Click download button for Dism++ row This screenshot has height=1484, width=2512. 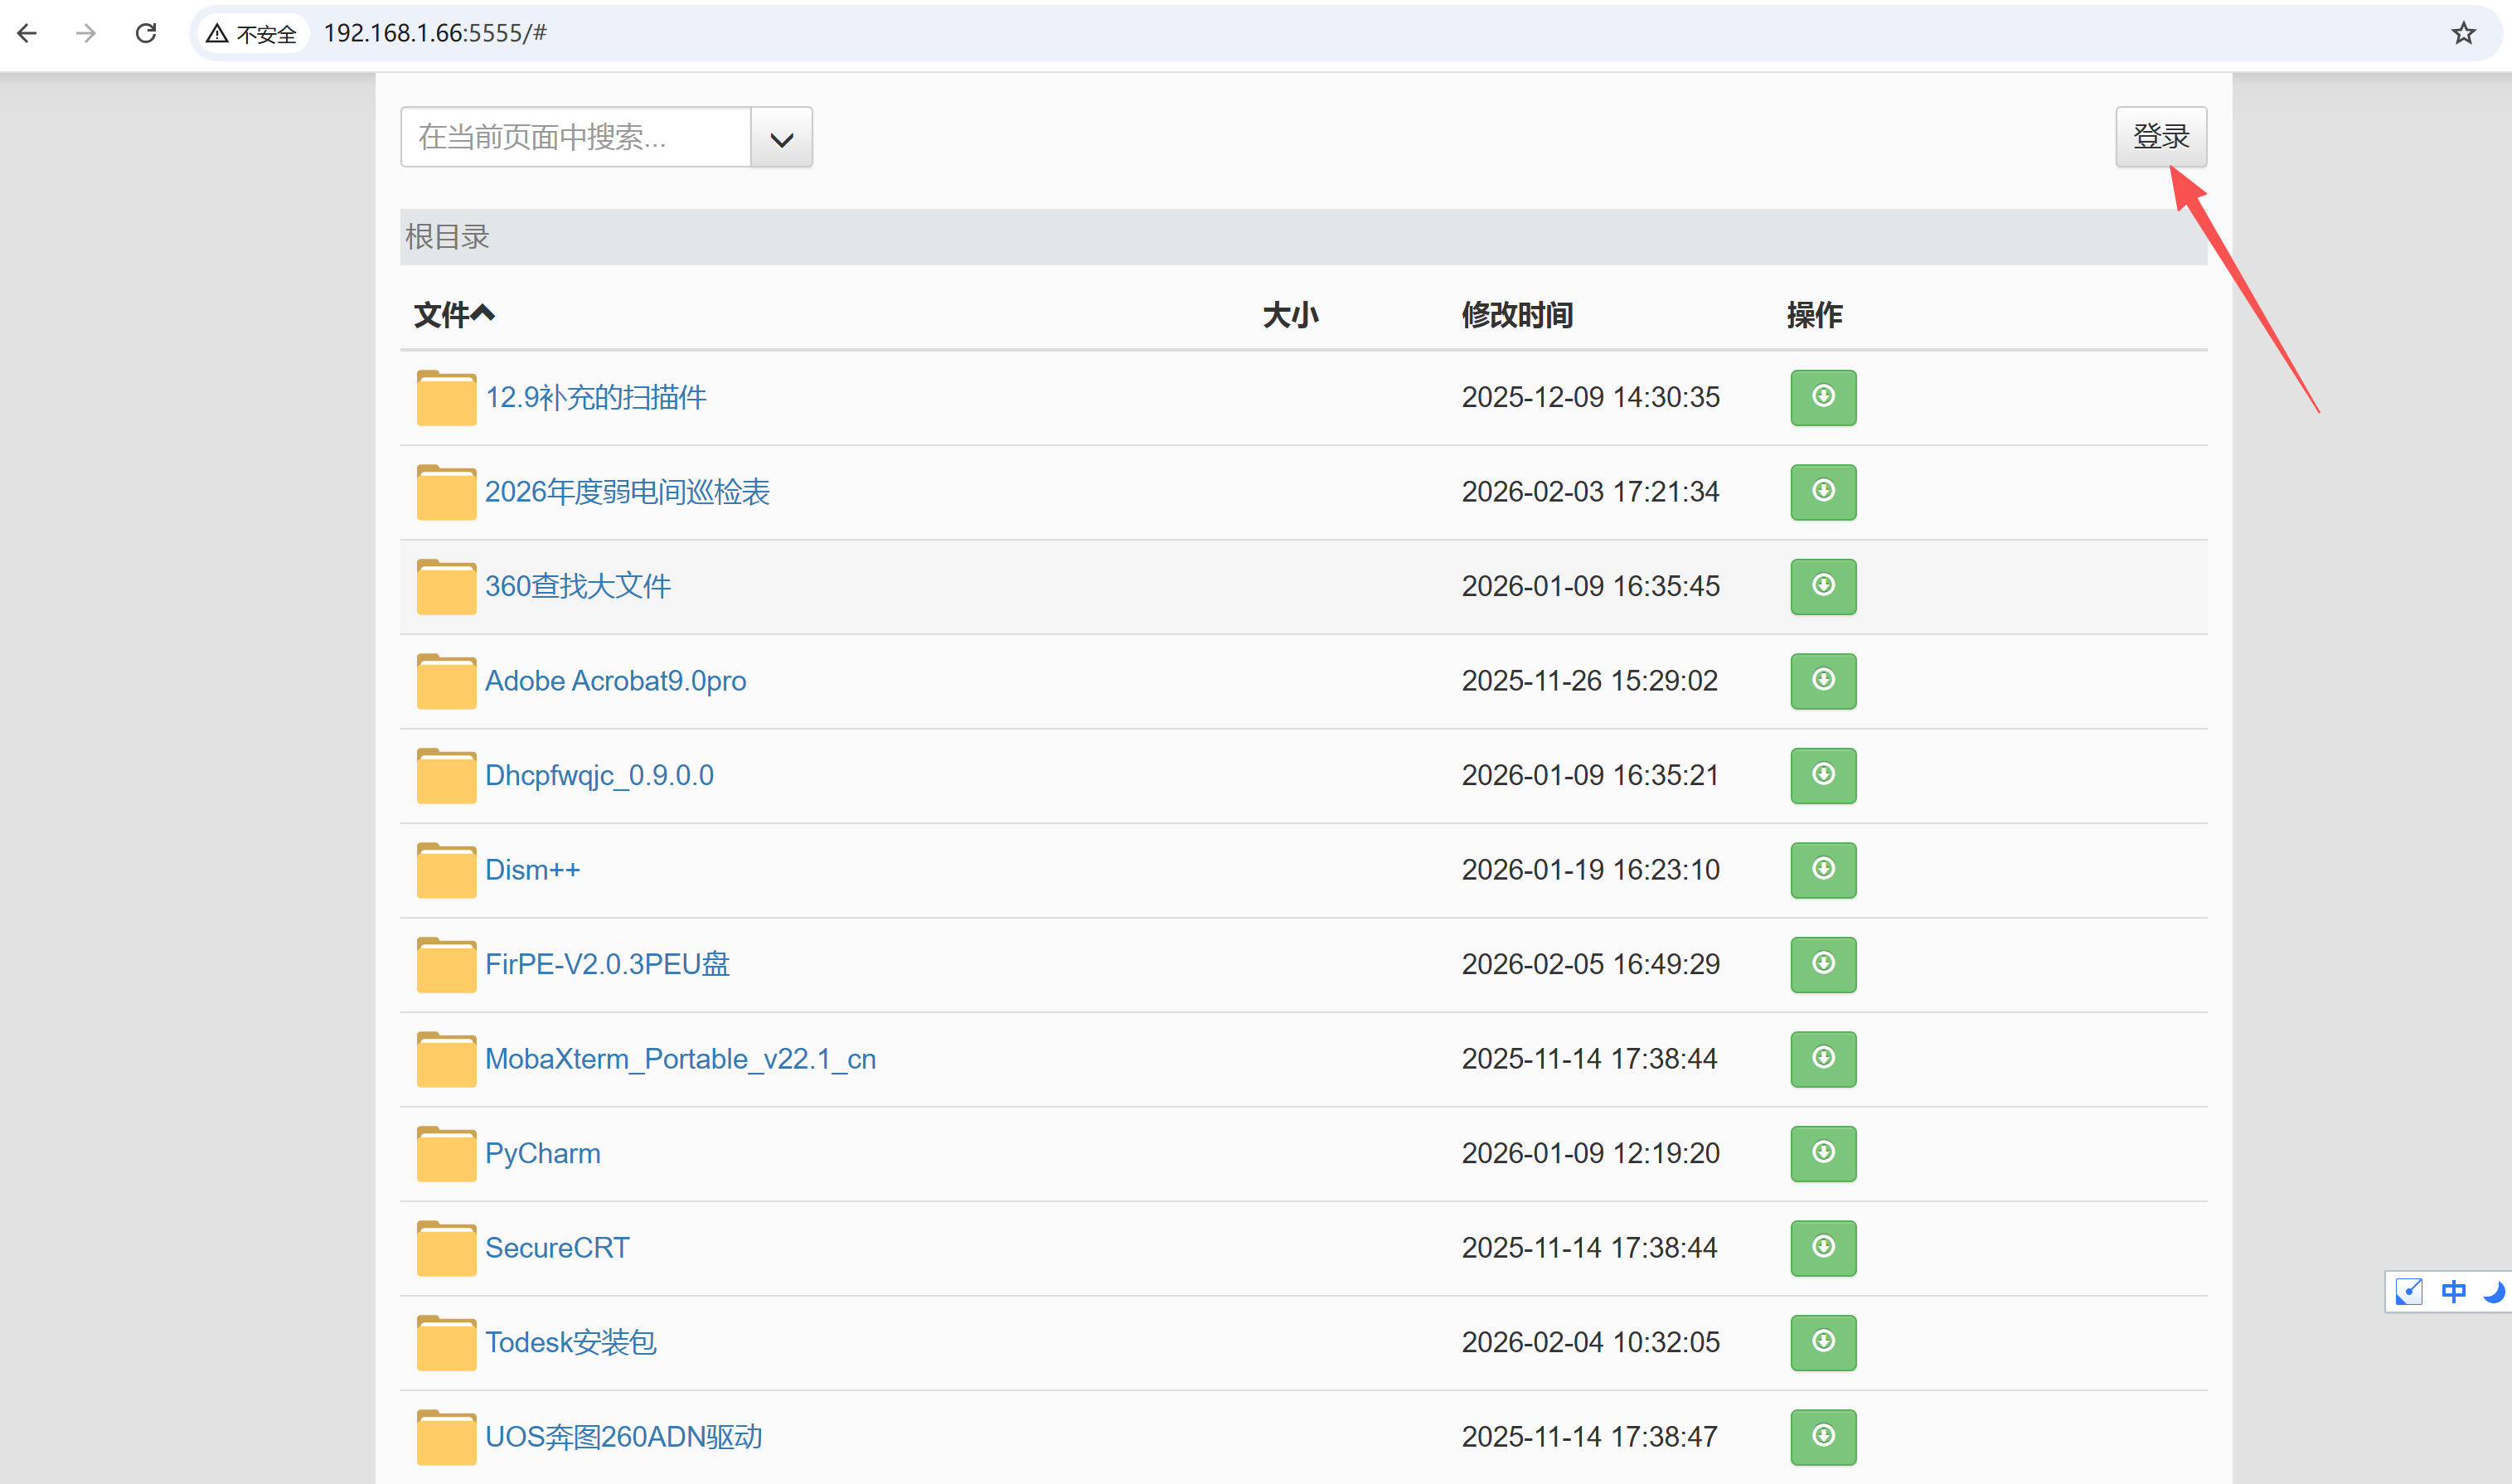(x=1822, y=869)
